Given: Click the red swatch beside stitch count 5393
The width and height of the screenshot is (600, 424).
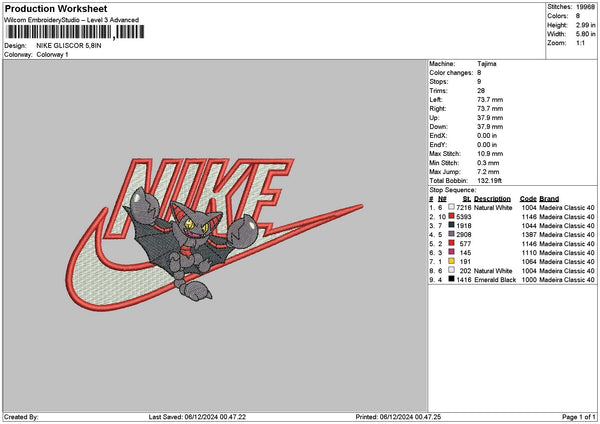Looking at the screenshot, I should [452, 216].
